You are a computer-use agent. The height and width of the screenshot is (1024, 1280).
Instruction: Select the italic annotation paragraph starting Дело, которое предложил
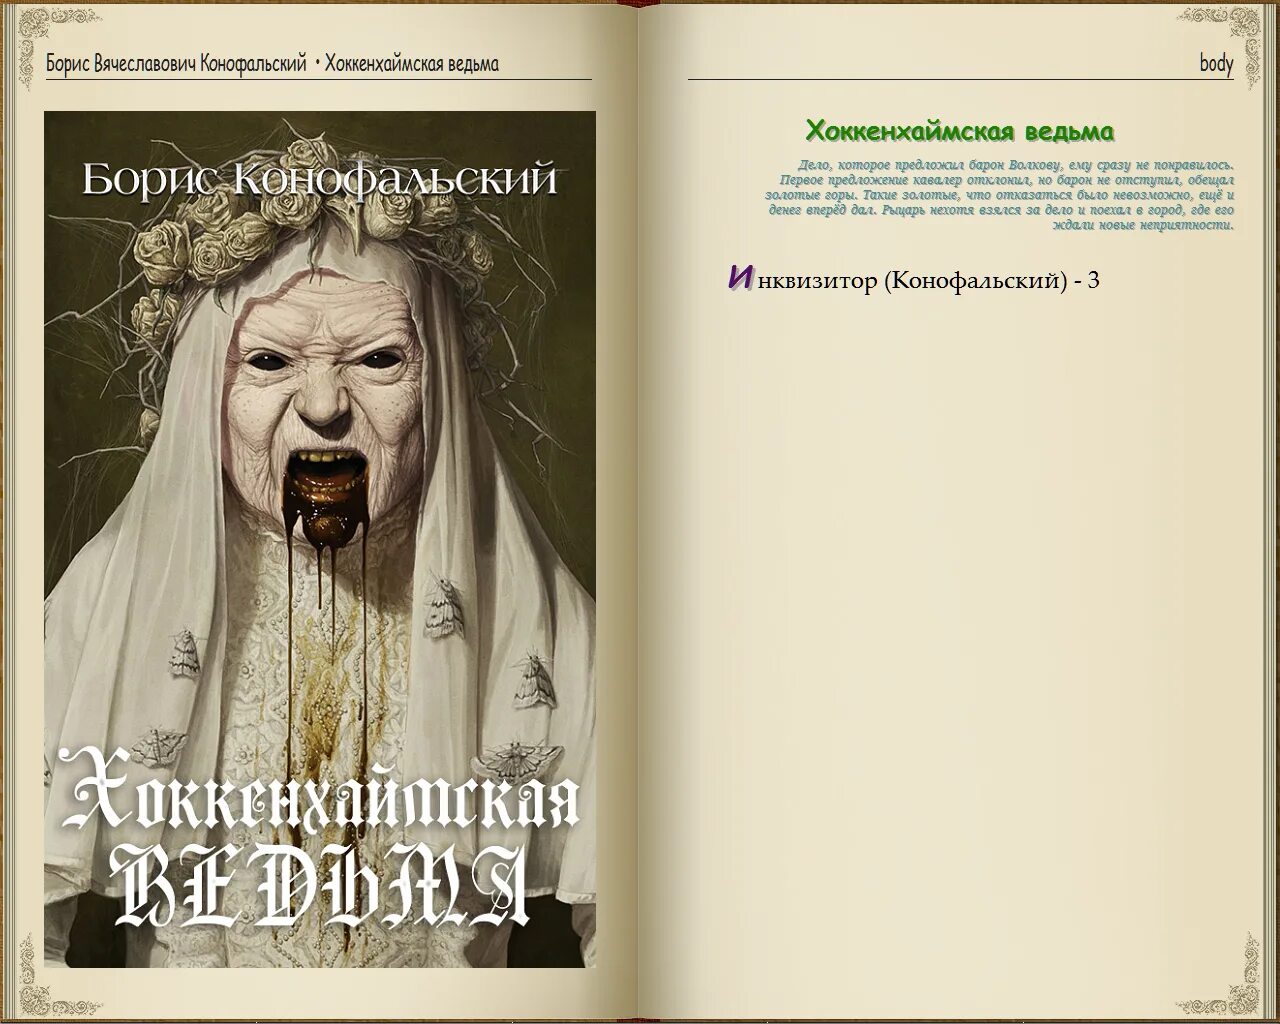click(x=1001, y=195)
